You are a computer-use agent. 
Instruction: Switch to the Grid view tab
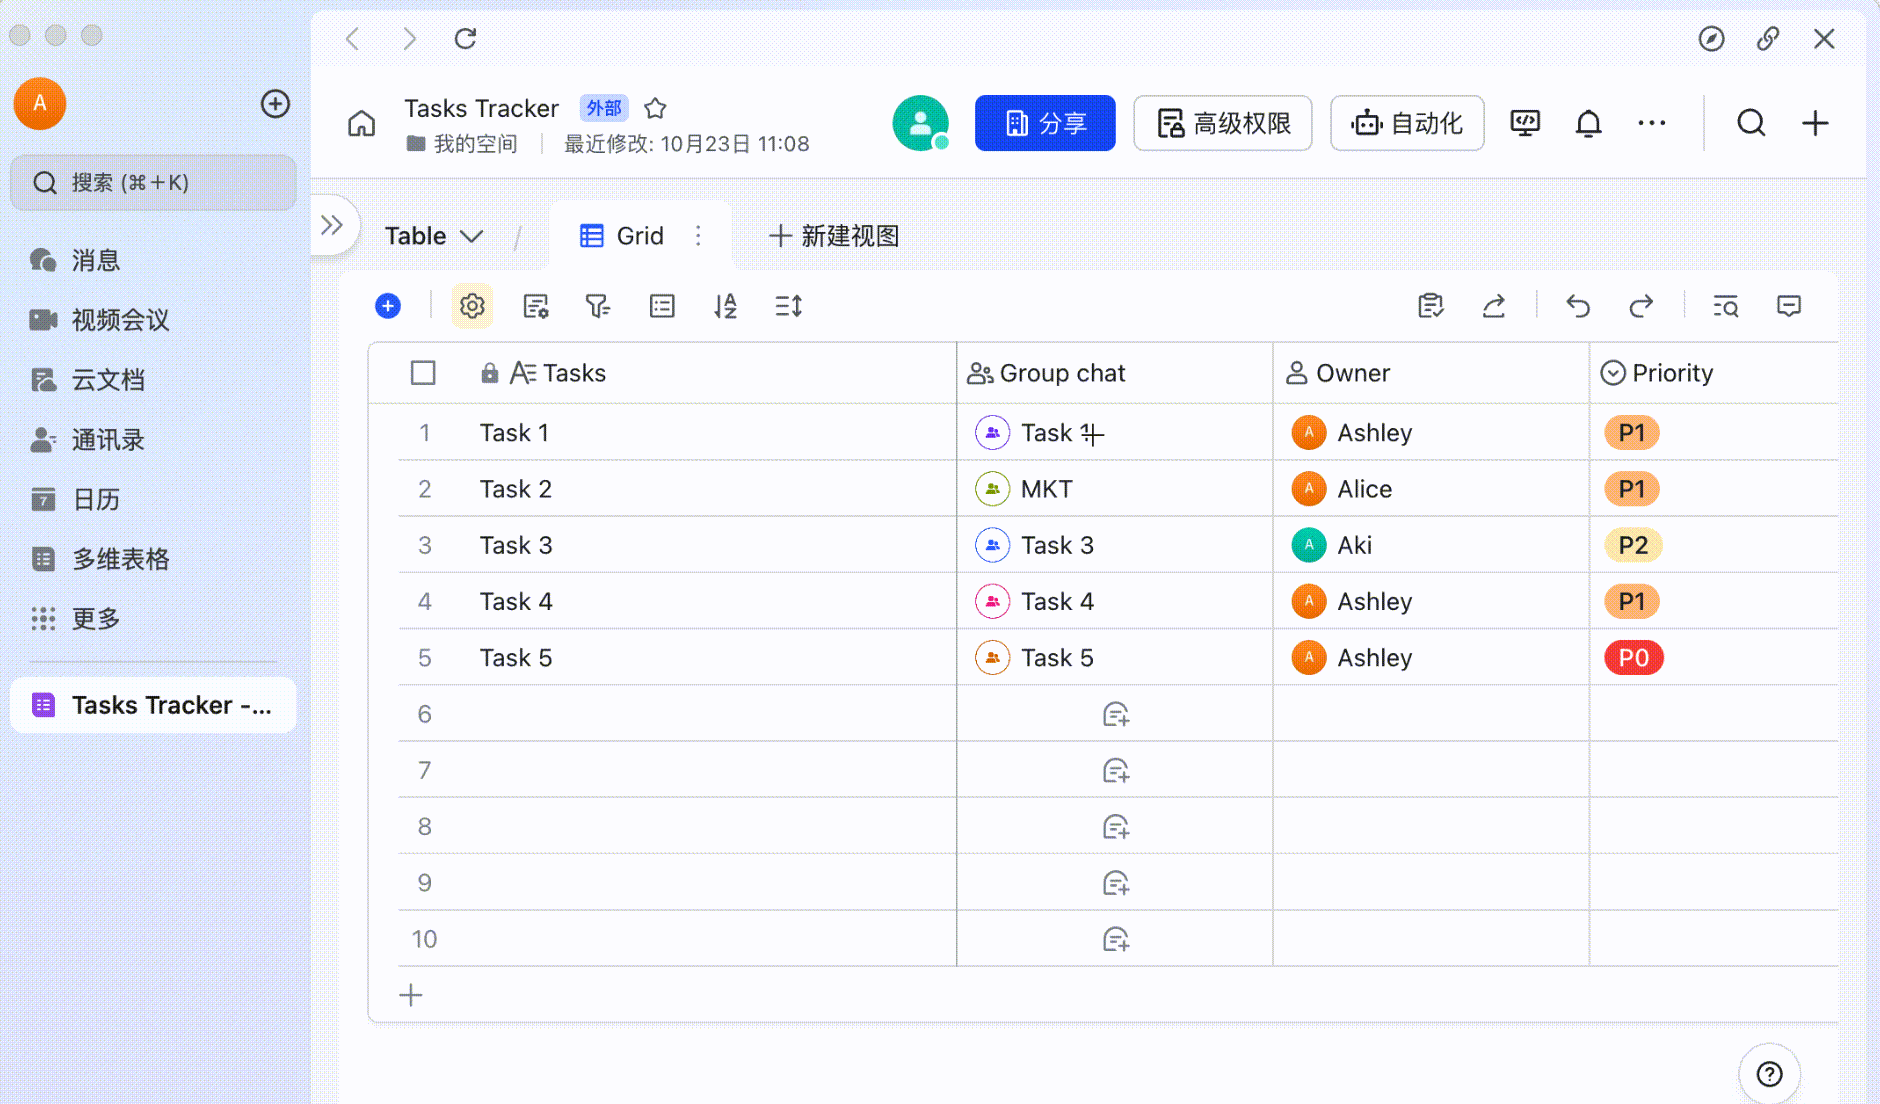click(622, 236)
